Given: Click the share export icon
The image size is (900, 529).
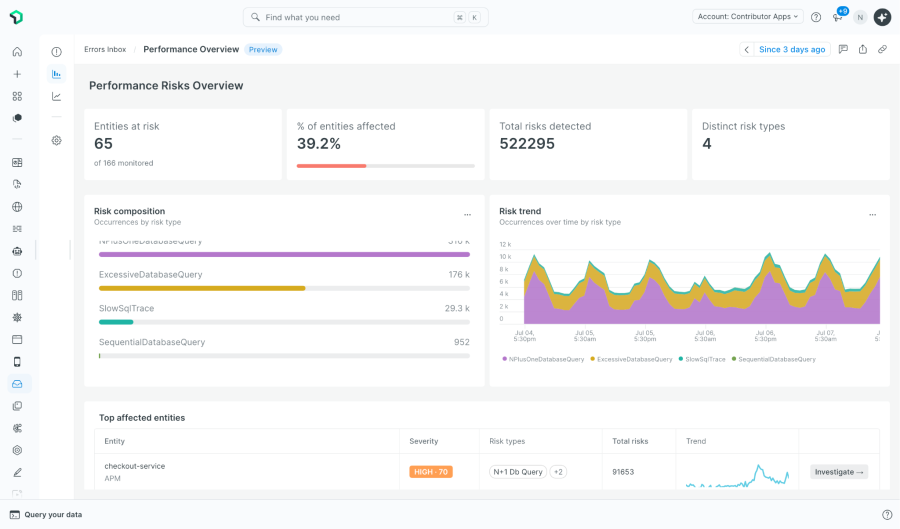Looking at the screenshot, I should (x=863, y=49).
